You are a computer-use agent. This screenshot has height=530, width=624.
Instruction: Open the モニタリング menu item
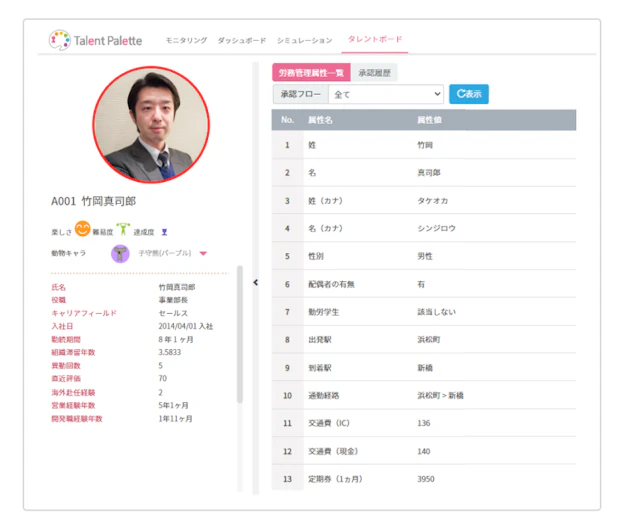coord(186,40)
